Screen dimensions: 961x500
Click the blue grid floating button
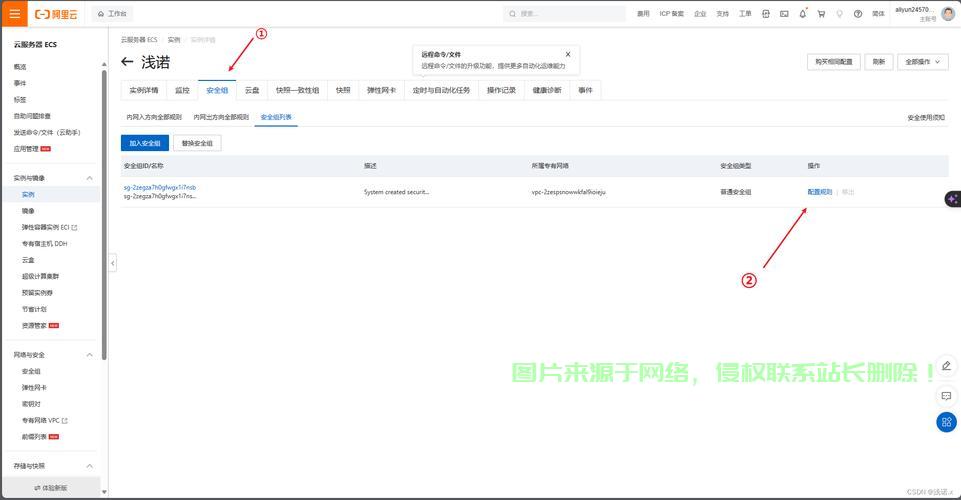[x=946, y=422]
